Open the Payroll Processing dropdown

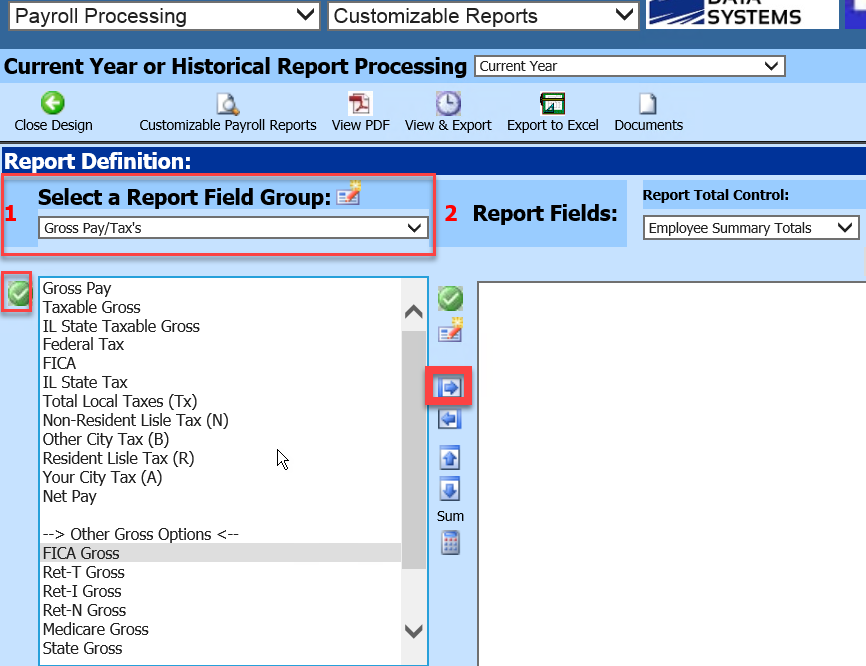click(164, 16)
